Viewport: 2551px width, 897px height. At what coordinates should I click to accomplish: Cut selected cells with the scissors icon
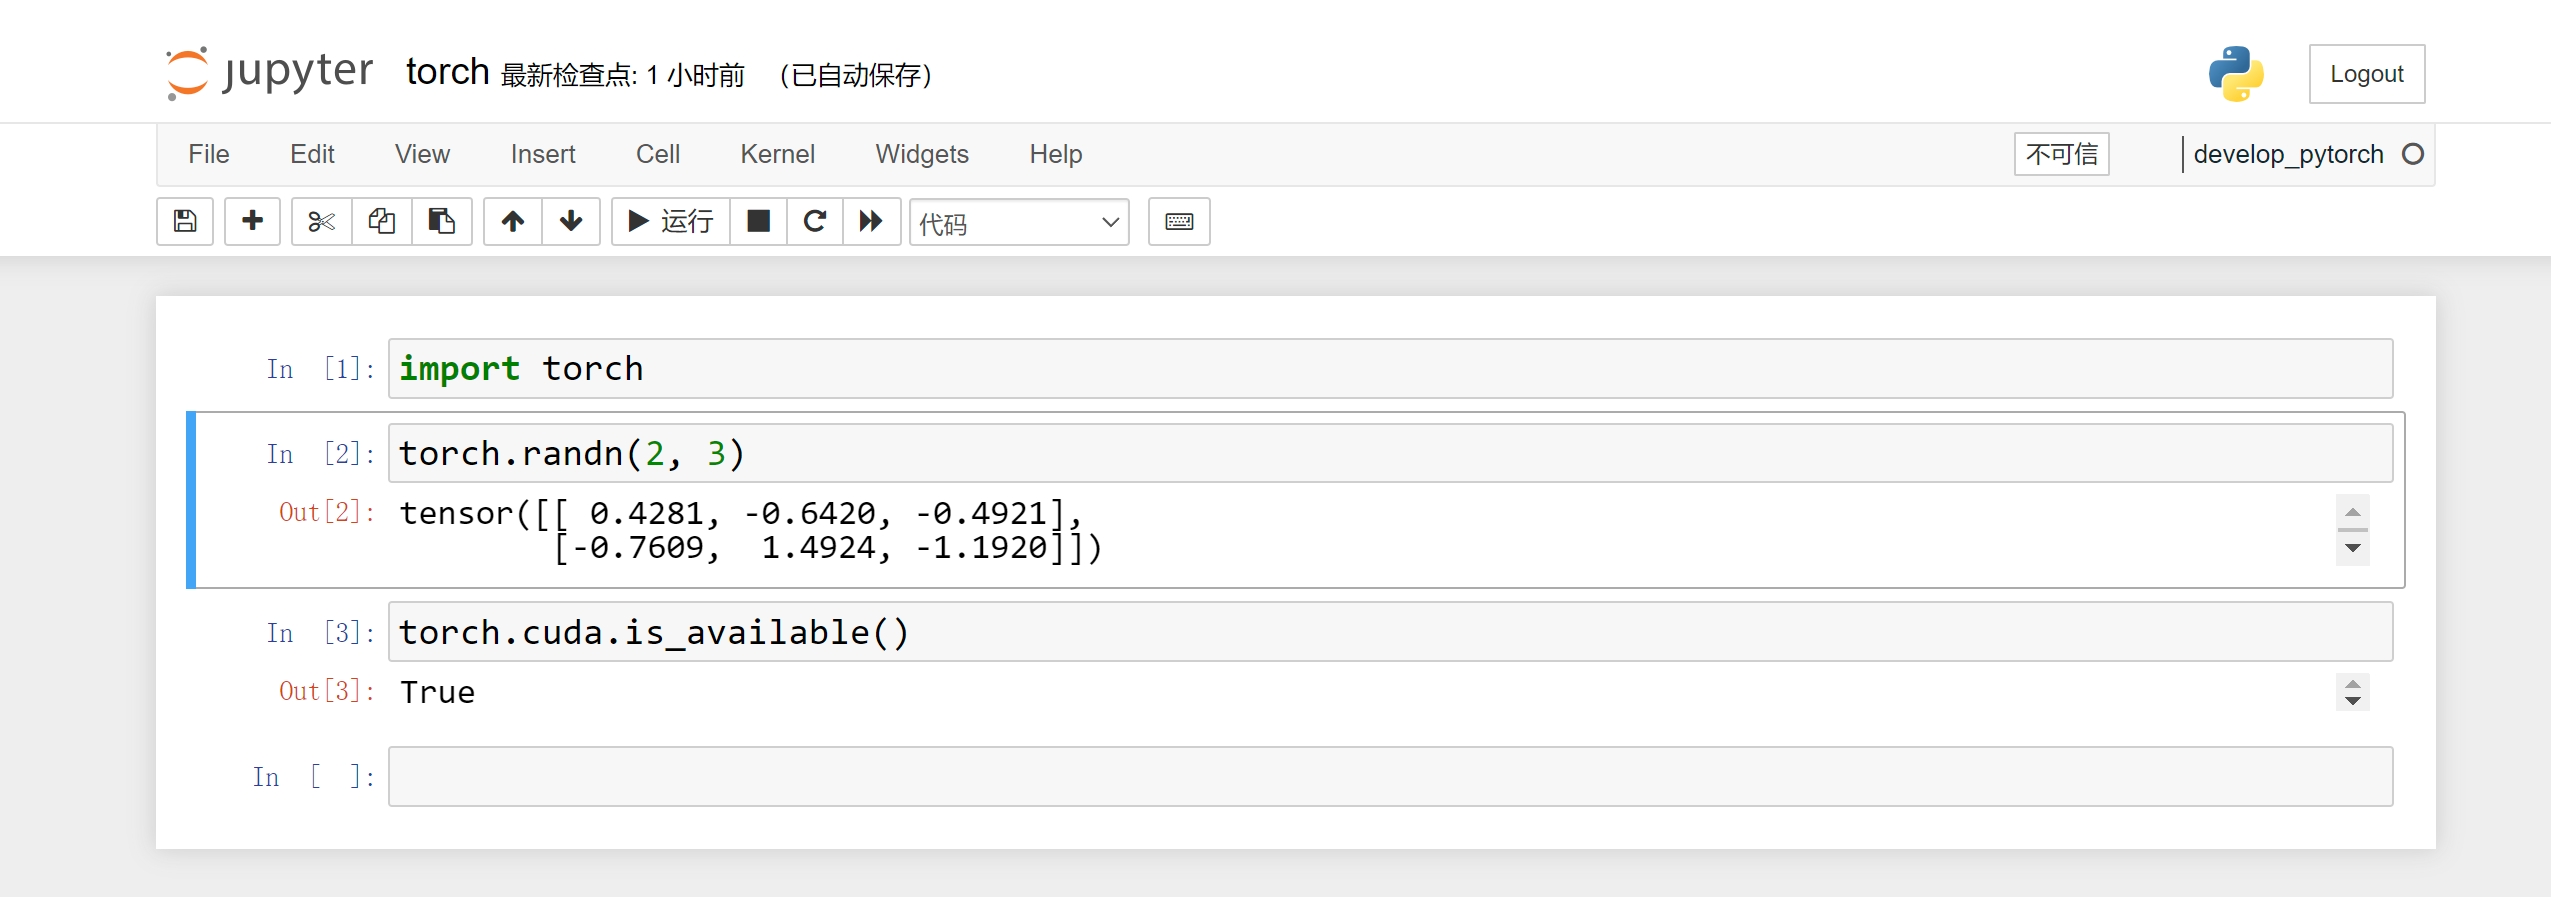point(321,221)
